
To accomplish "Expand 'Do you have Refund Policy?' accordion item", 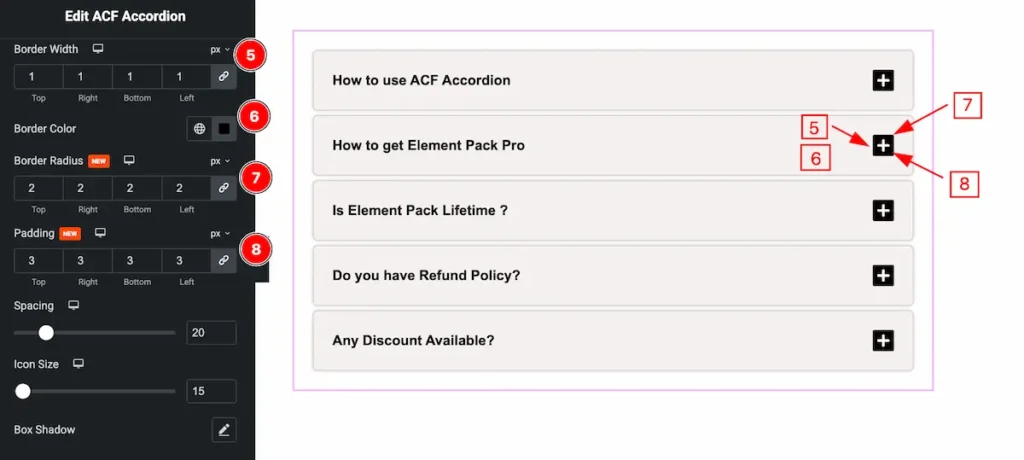I will coord(883,275).
